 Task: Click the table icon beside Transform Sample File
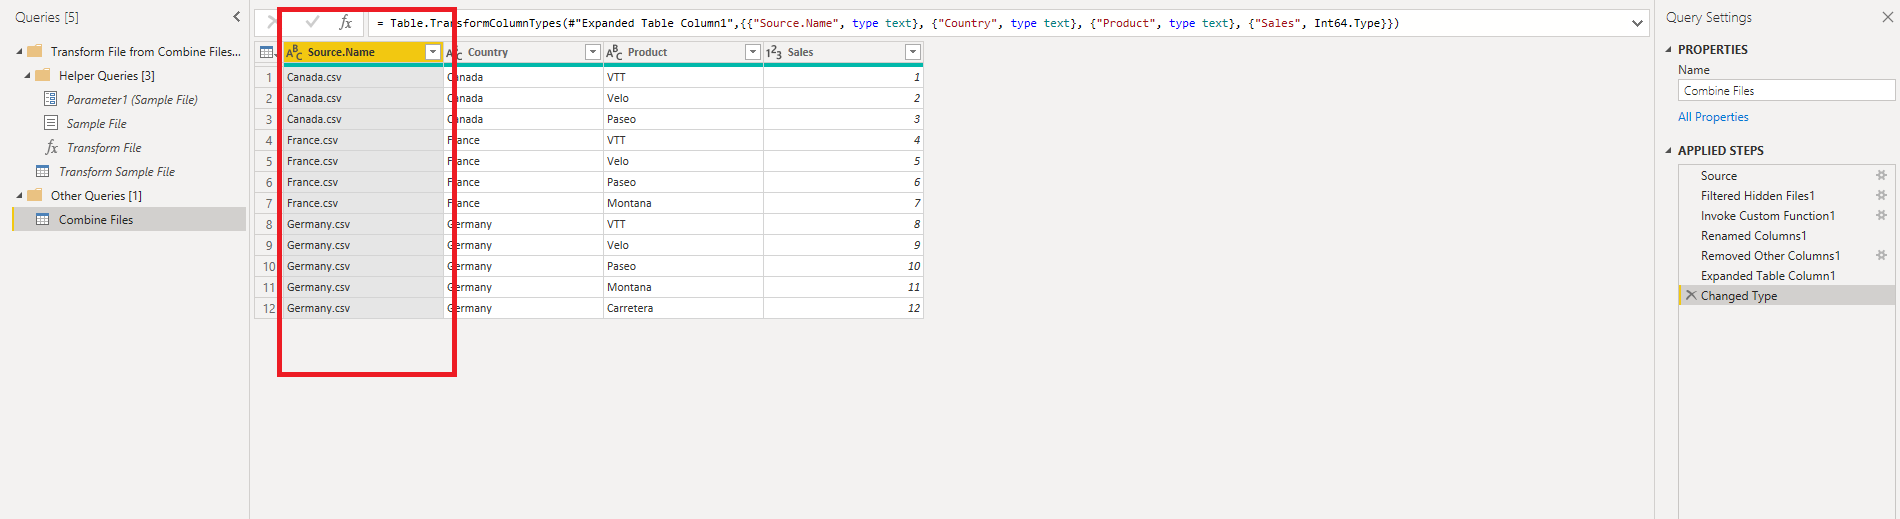pyautogui.click(x=43, y=171)
